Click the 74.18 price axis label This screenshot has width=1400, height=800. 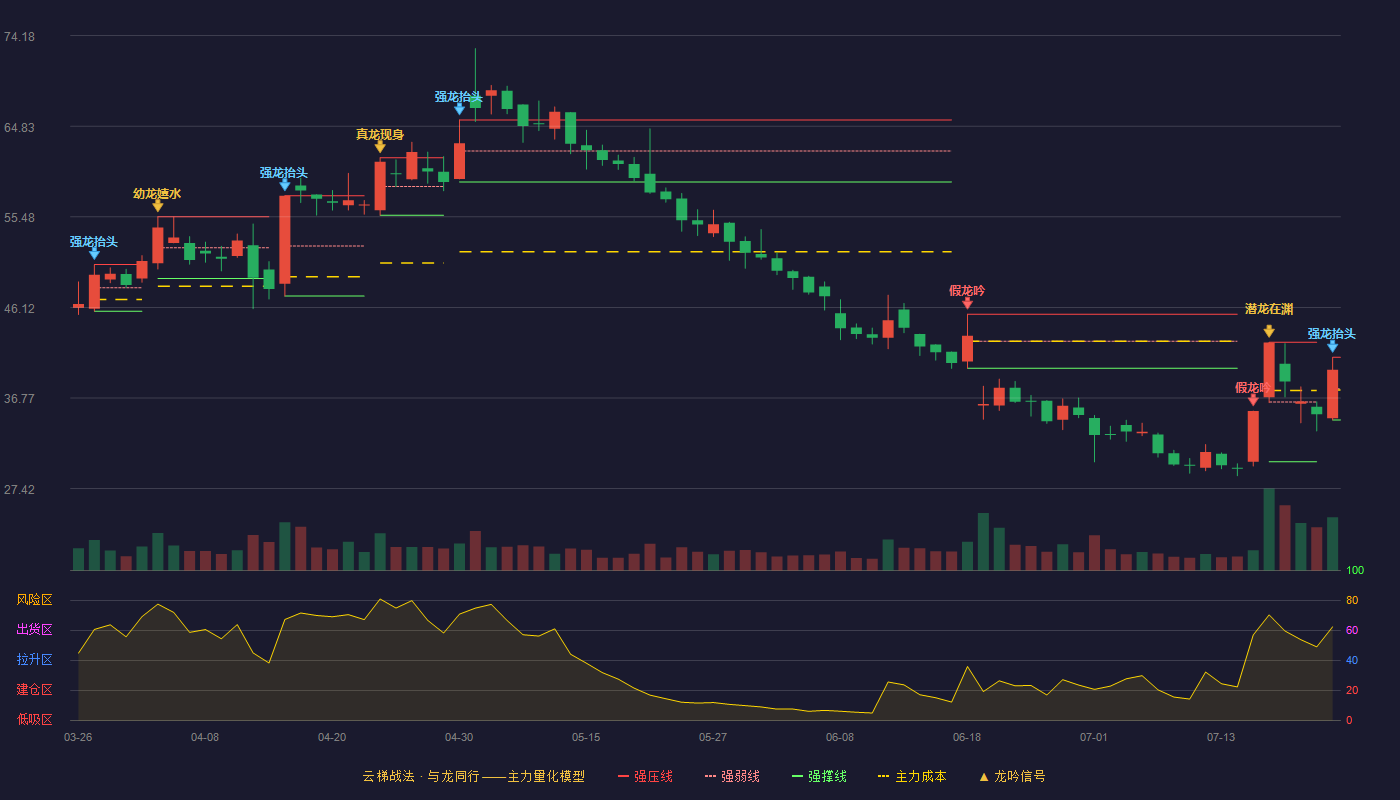tap(19, 37)
